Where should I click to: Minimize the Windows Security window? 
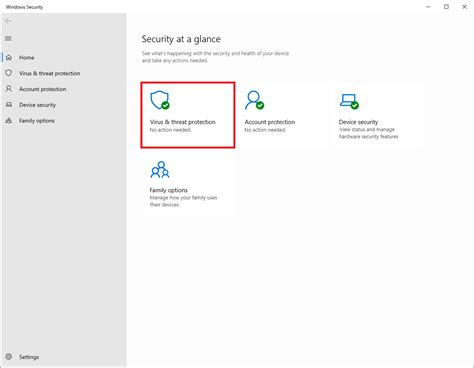pos(428,7)
